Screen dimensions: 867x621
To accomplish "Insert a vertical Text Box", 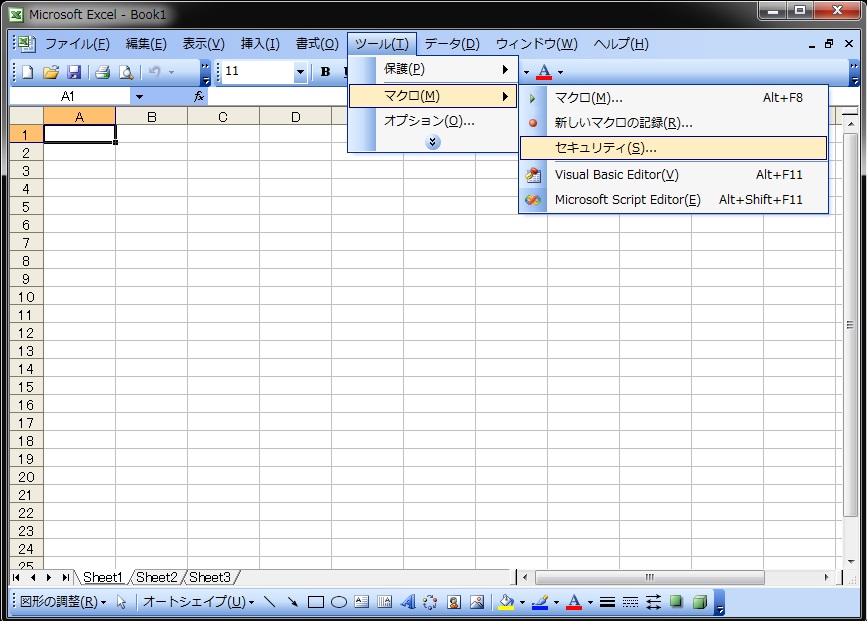I will [384, 602].
